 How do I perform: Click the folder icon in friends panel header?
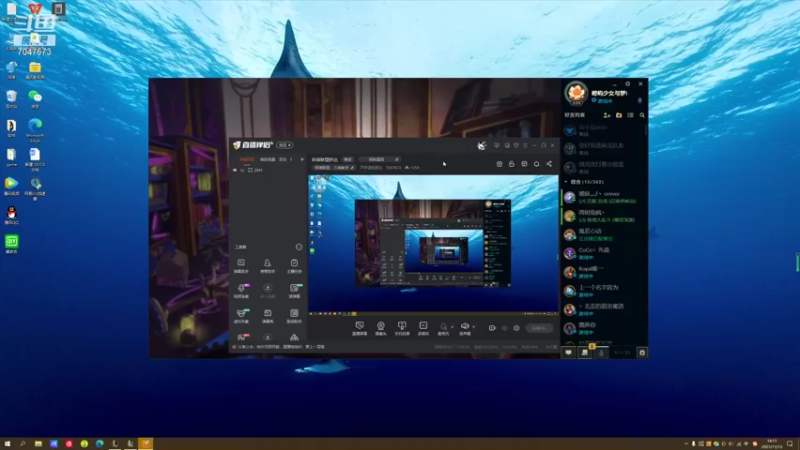(619, 115)
